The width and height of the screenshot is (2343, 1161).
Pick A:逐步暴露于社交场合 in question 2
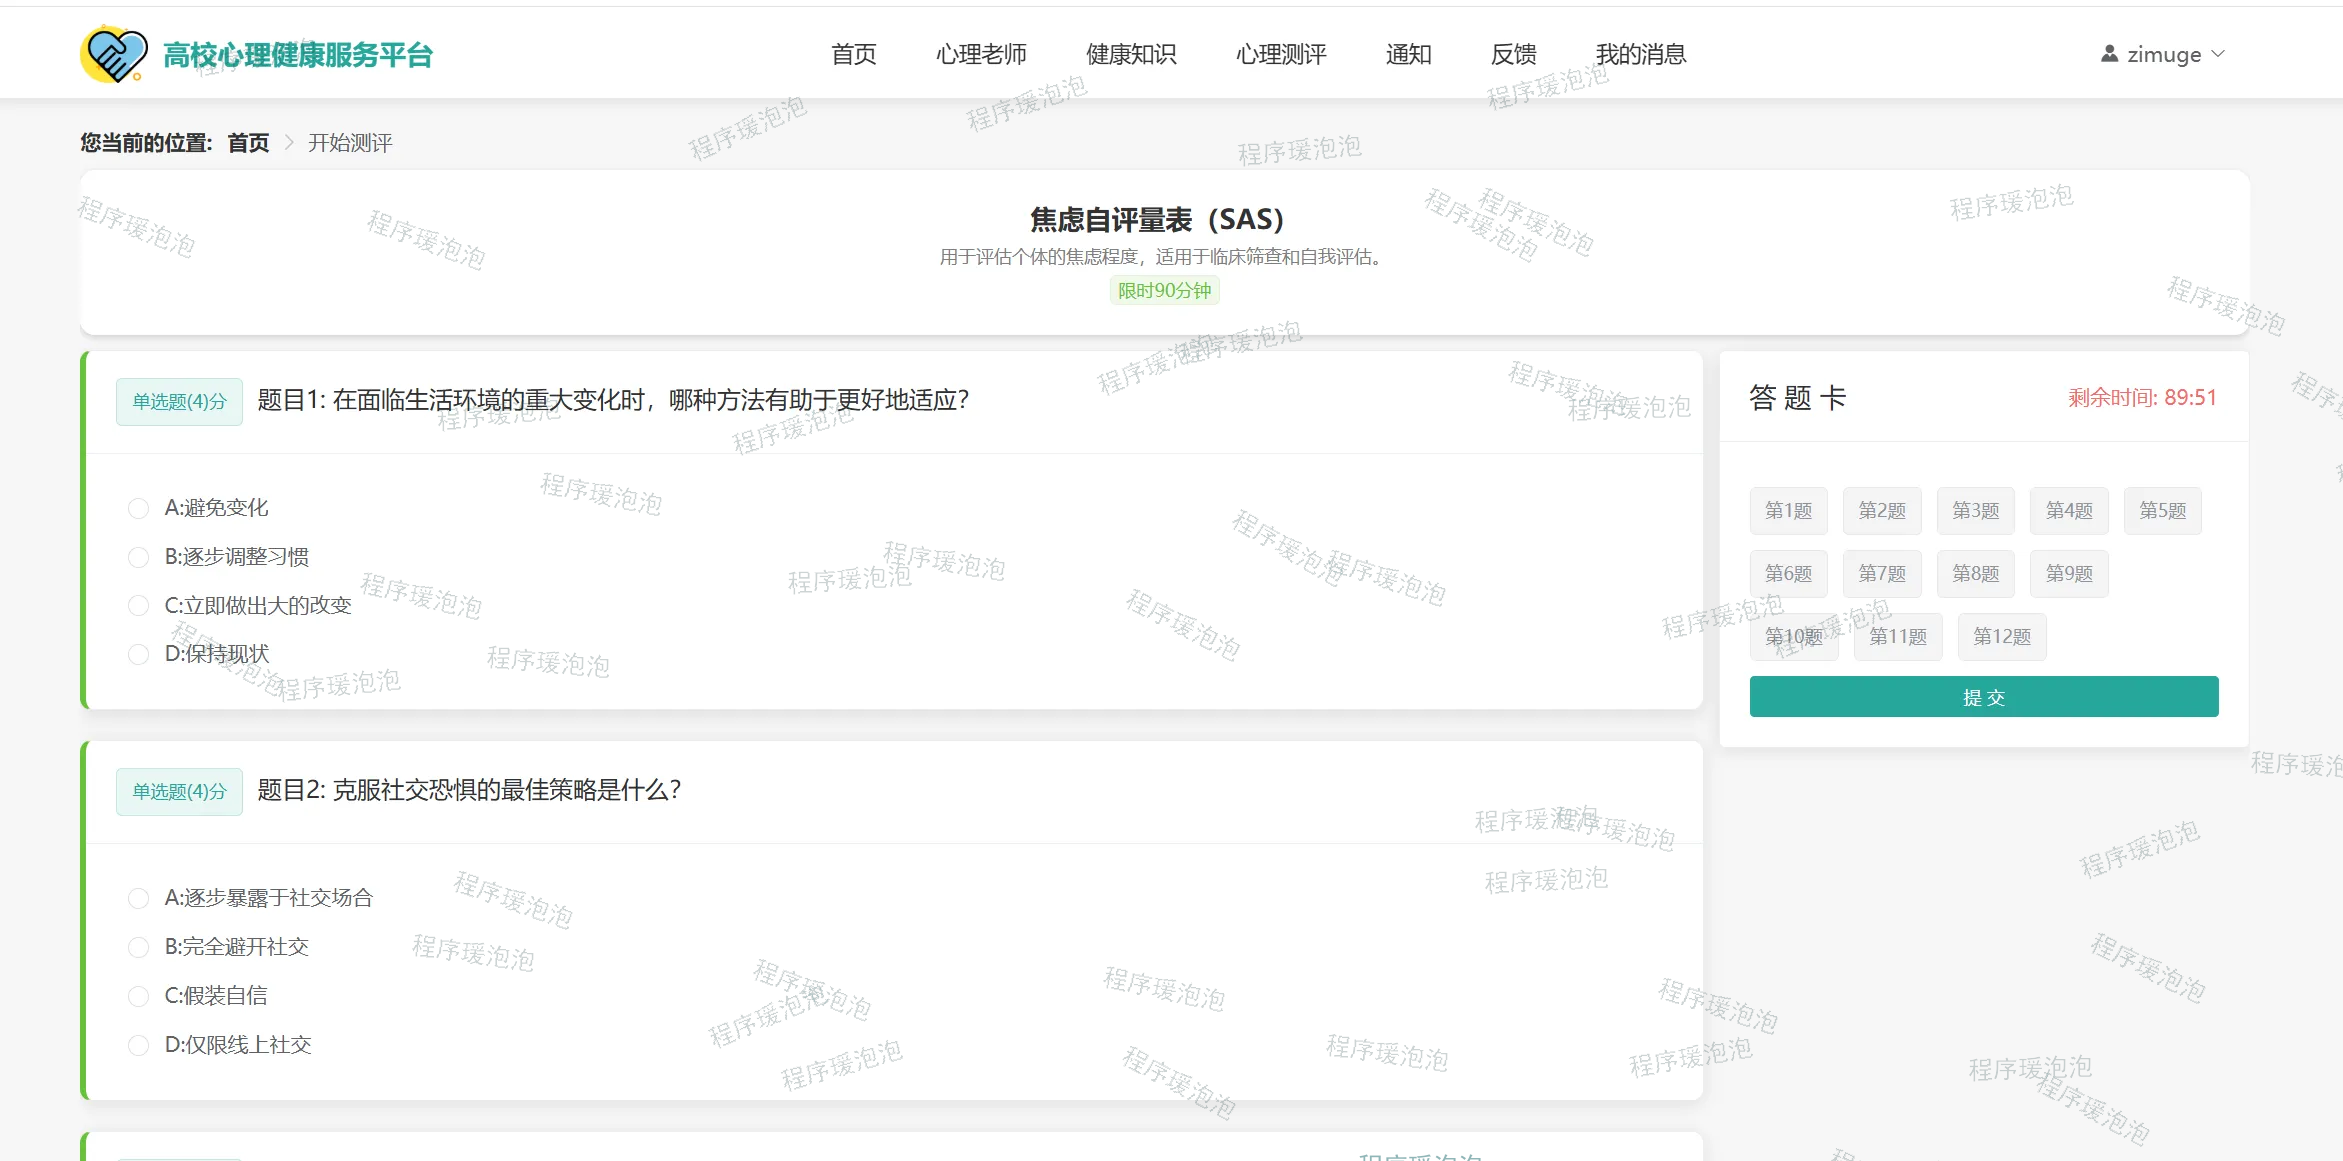click(x=139, y=898)
